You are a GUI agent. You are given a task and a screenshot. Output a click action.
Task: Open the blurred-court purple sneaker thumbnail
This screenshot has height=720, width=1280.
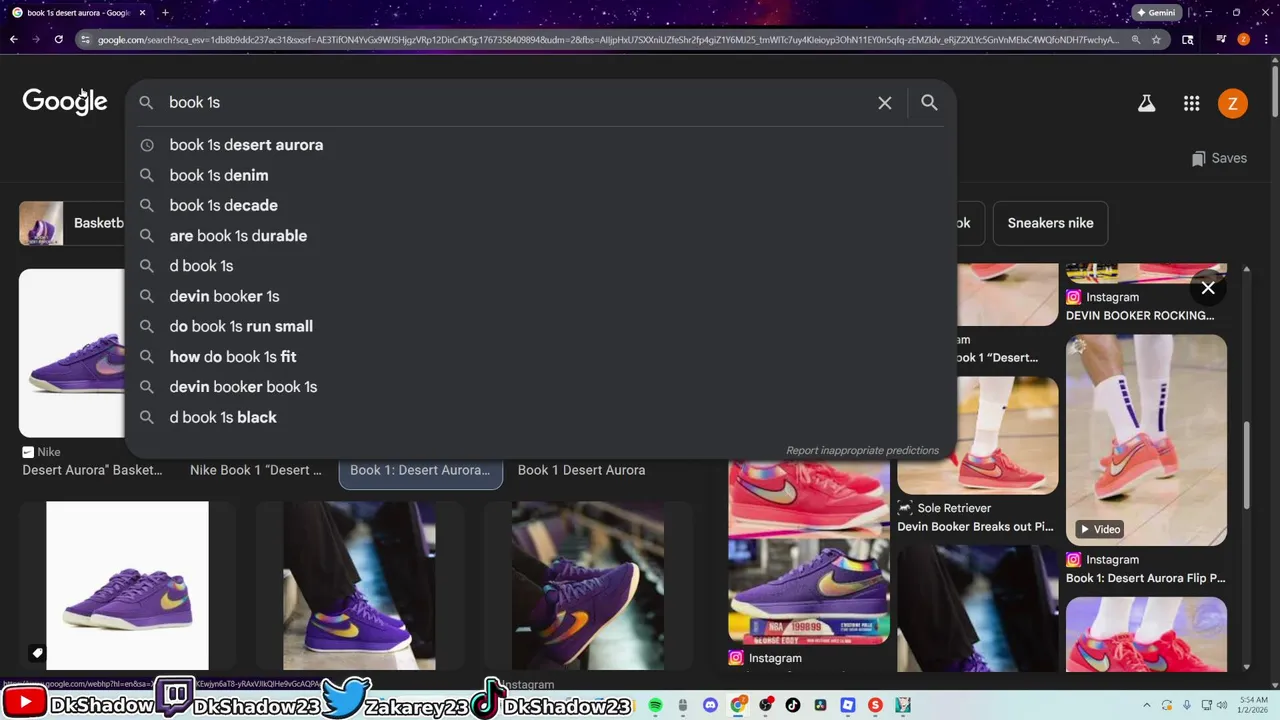588,586
